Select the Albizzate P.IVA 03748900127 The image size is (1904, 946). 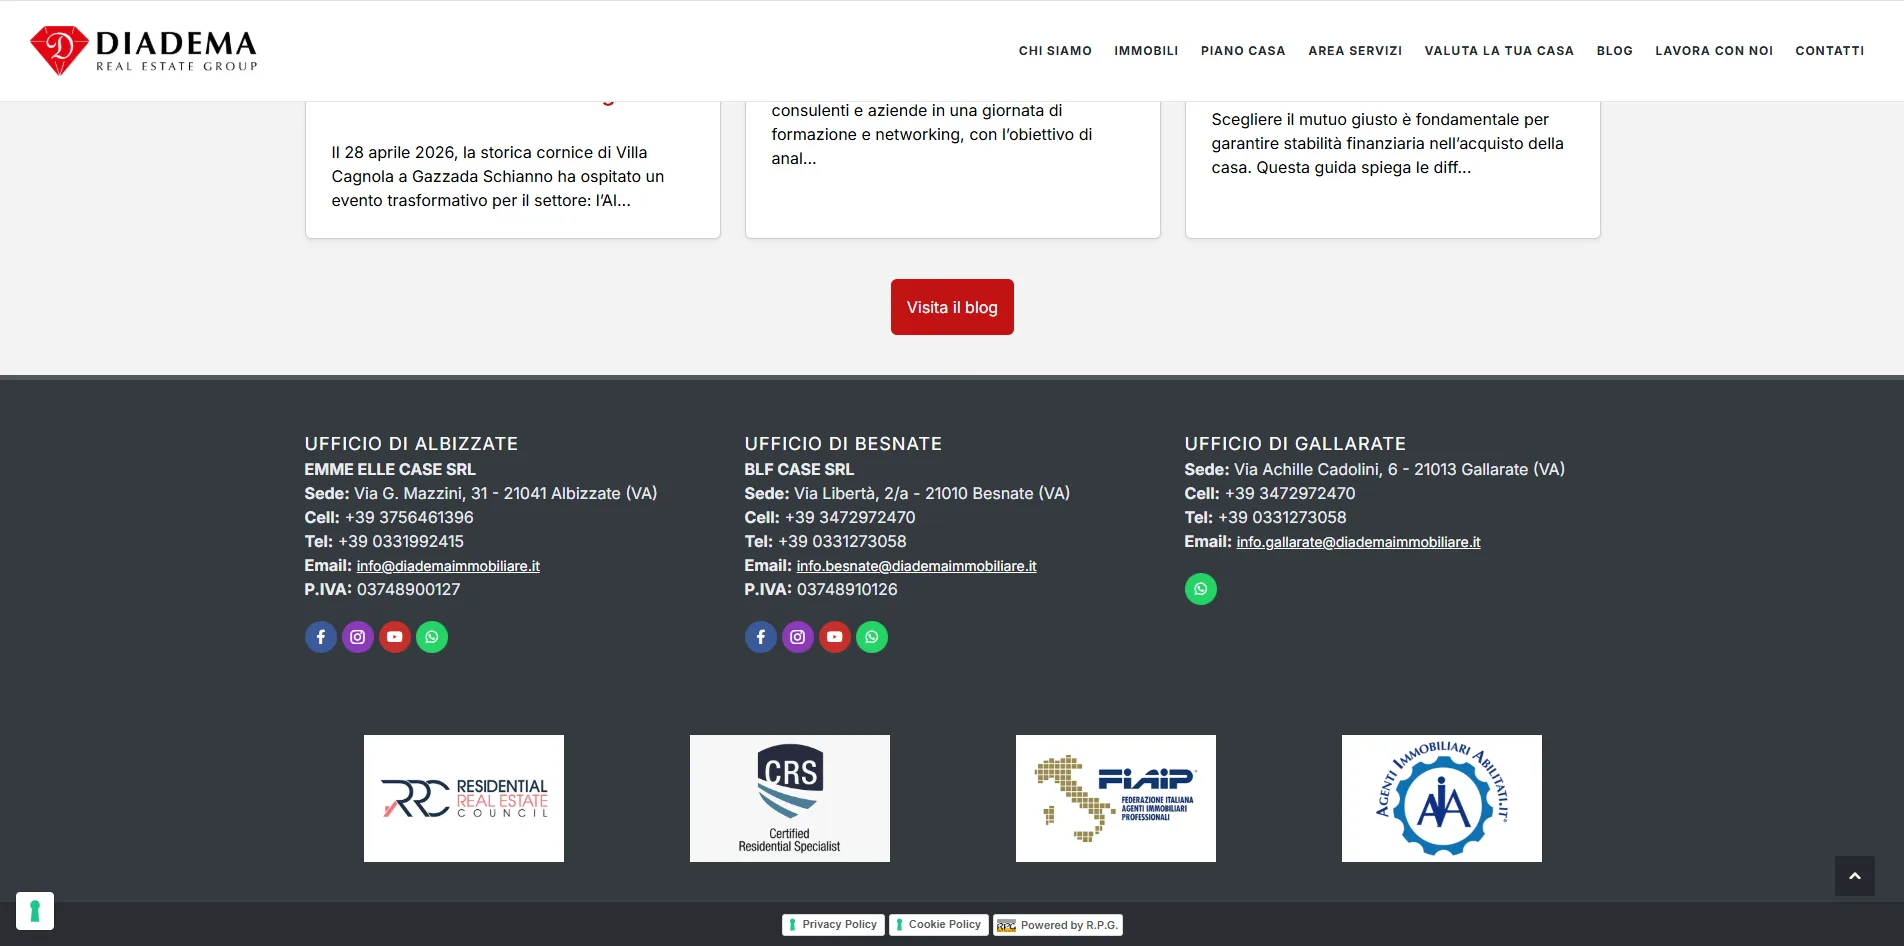409,590
